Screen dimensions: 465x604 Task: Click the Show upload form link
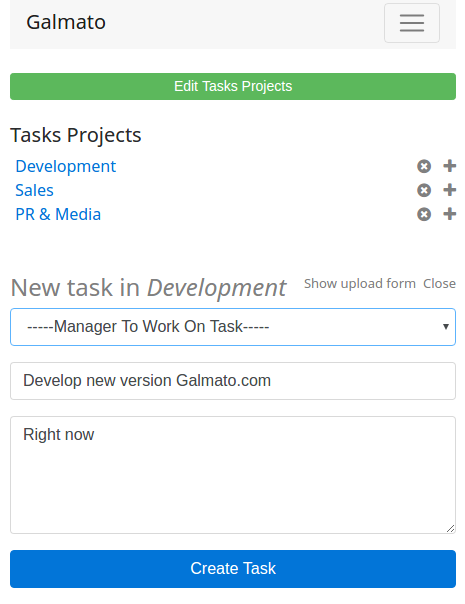[360, 284]
